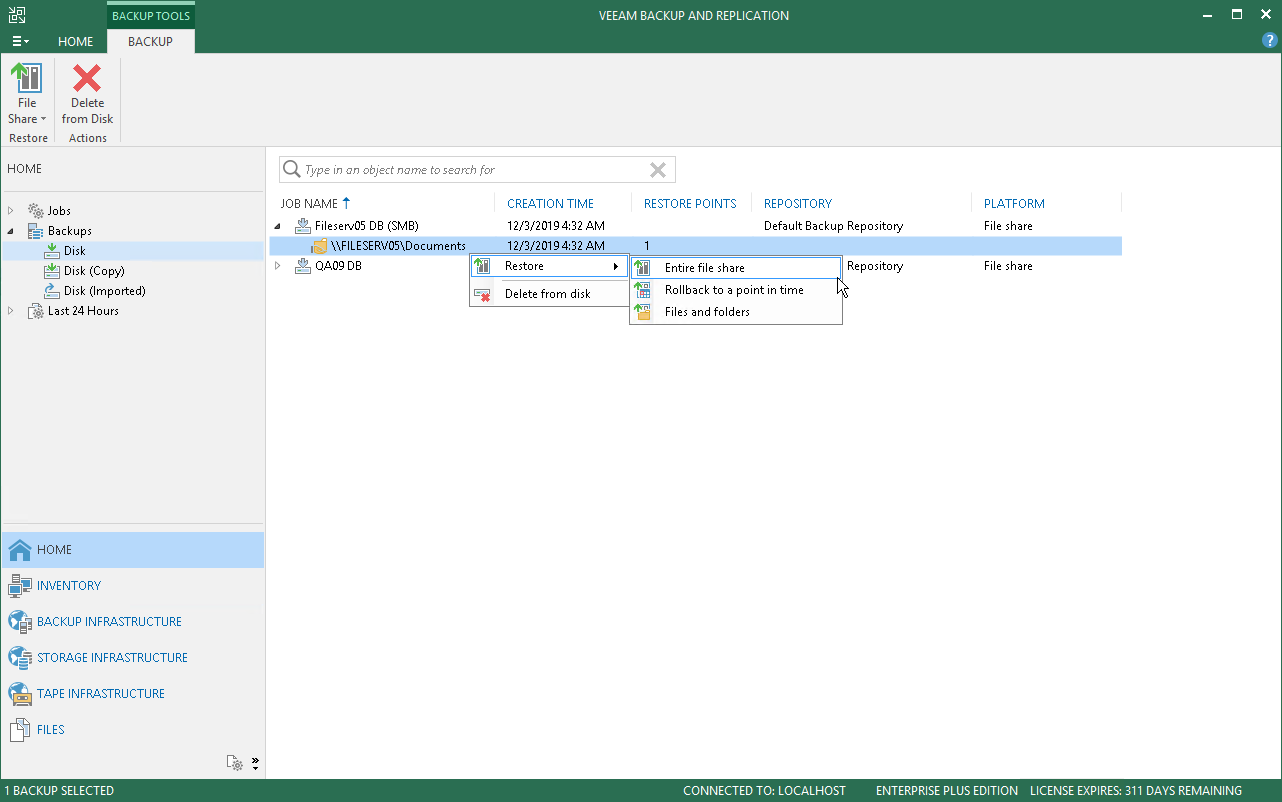This screenshot has width=1282, height=802.
Task: Click the Rollback to a point icon
Action: point(643,290)
